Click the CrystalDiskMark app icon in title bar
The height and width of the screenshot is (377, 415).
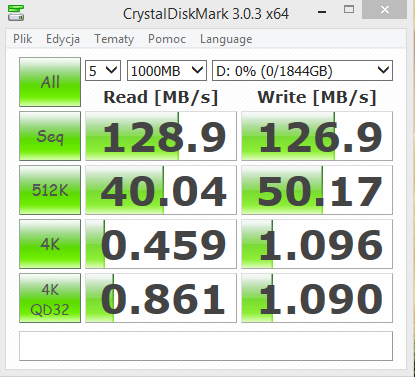click(16, 13)
